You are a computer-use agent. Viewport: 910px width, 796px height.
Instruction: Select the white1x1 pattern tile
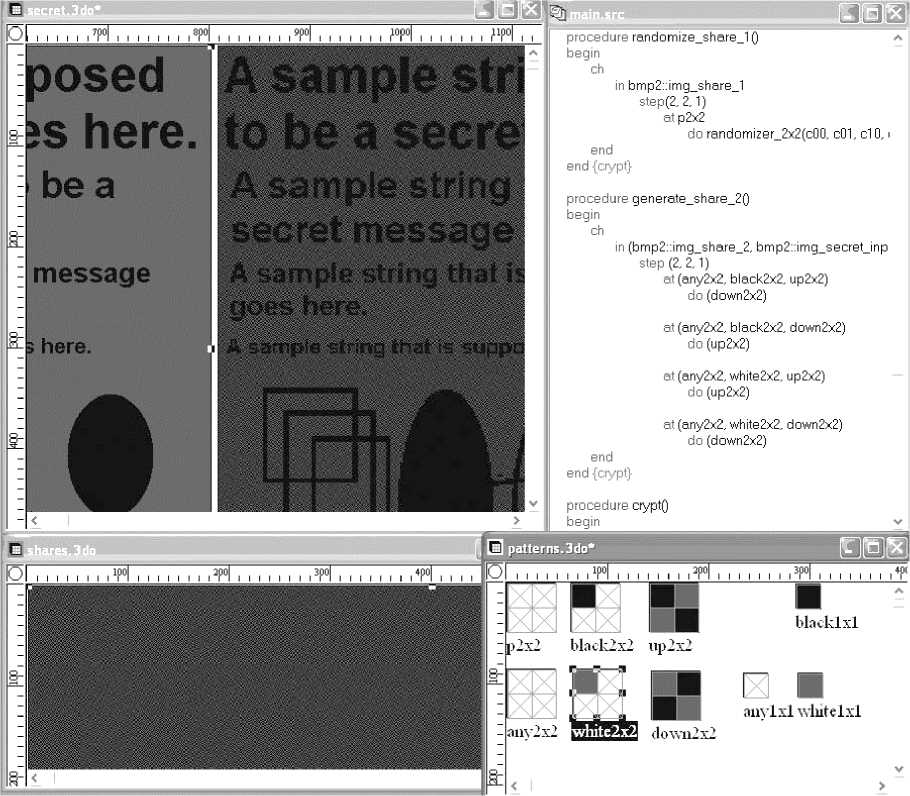810,685
